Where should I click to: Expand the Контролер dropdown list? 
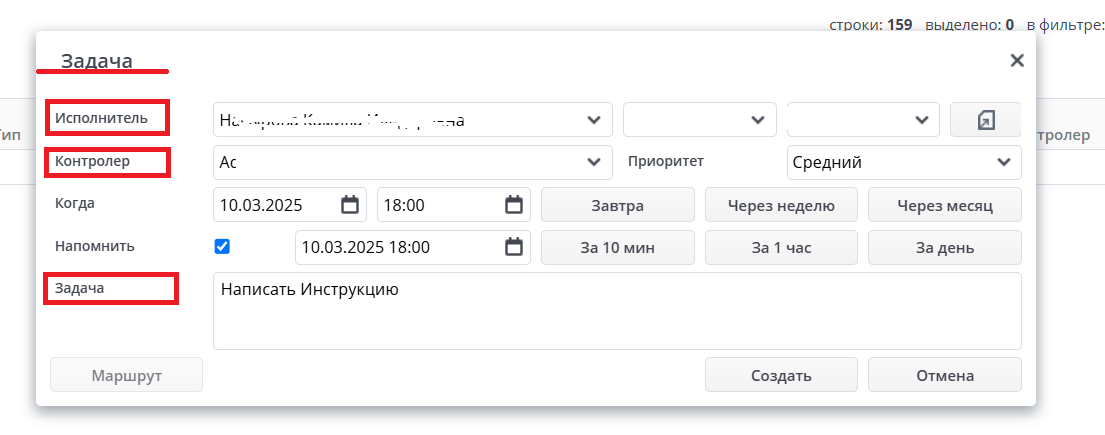point(593,162)
